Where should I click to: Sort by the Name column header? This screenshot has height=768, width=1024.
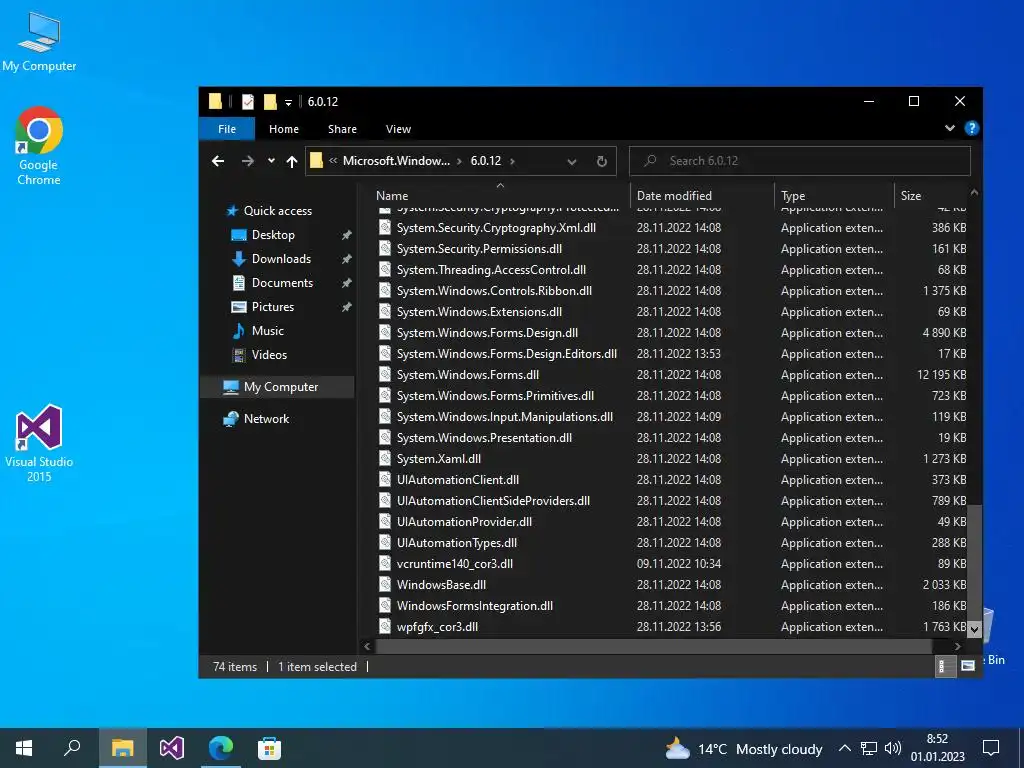point(500,195)
